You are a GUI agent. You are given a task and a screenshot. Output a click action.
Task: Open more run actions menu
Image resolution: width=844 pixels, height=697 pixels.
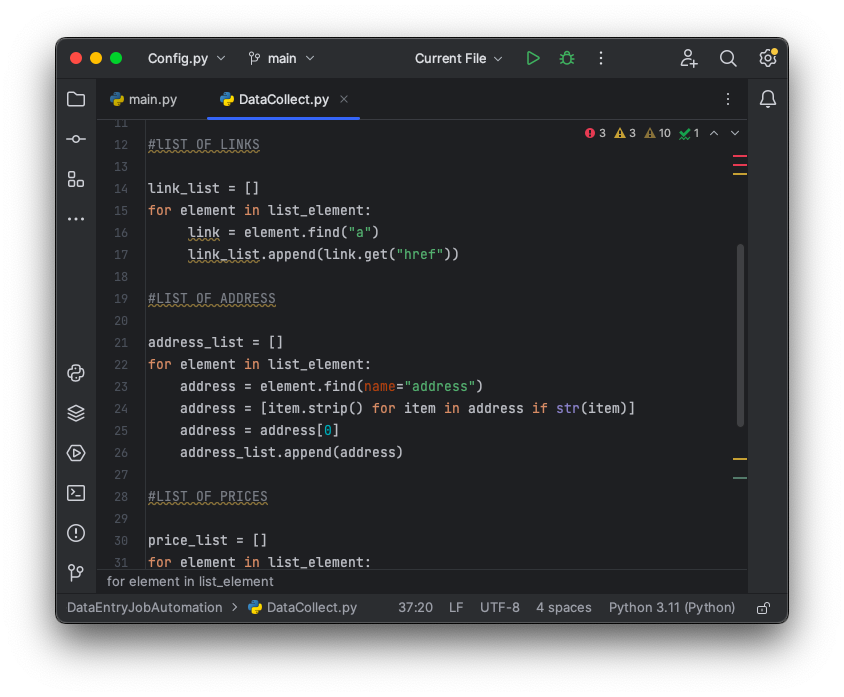point(601,58)
